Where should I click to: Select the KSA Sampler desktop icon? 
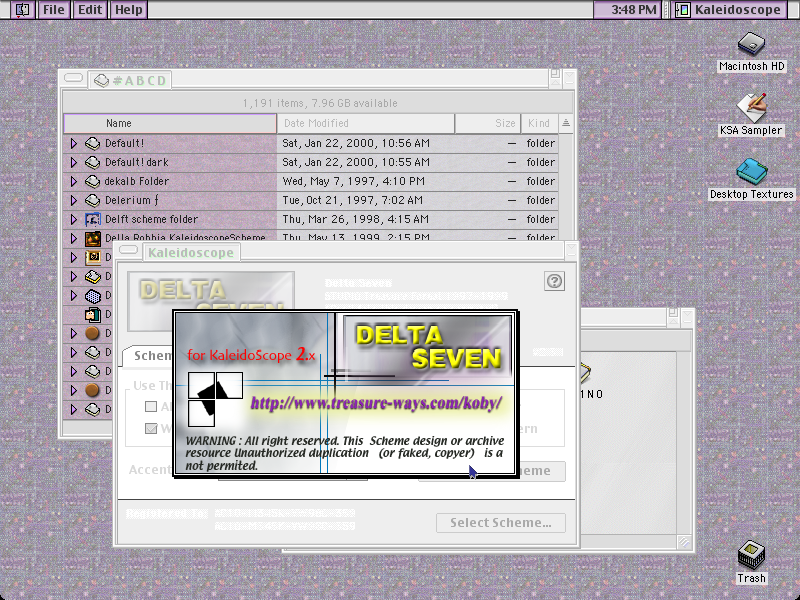(x=751, y=107)
